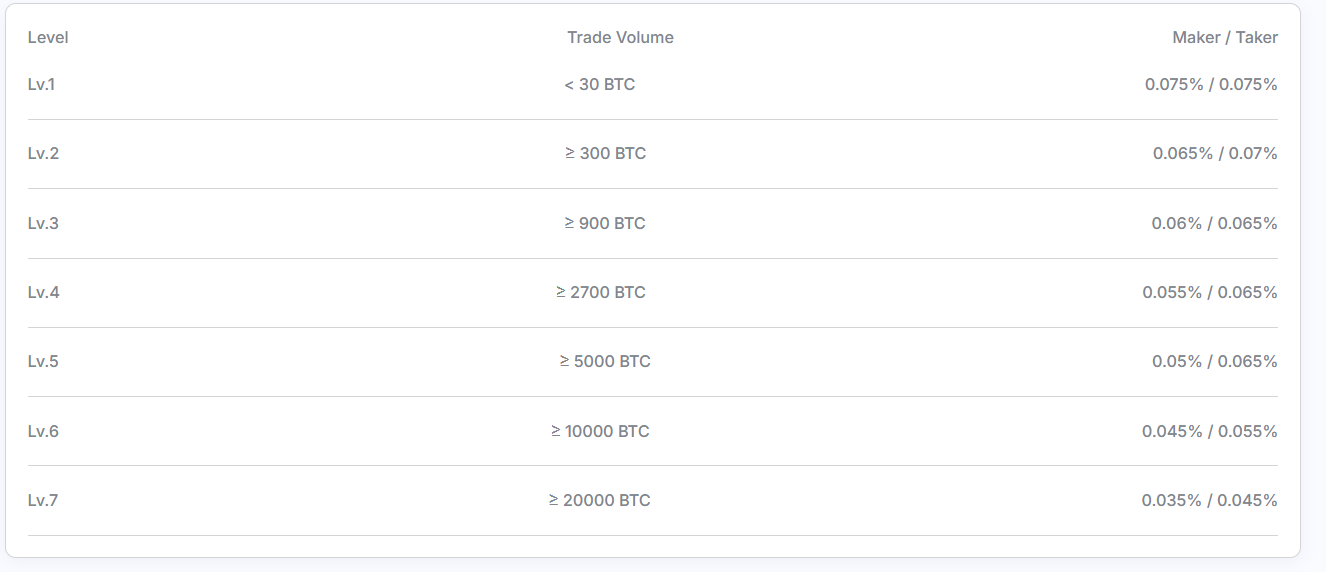
Task: Select the Lv.1 level label
Action: tap(41, 84)
